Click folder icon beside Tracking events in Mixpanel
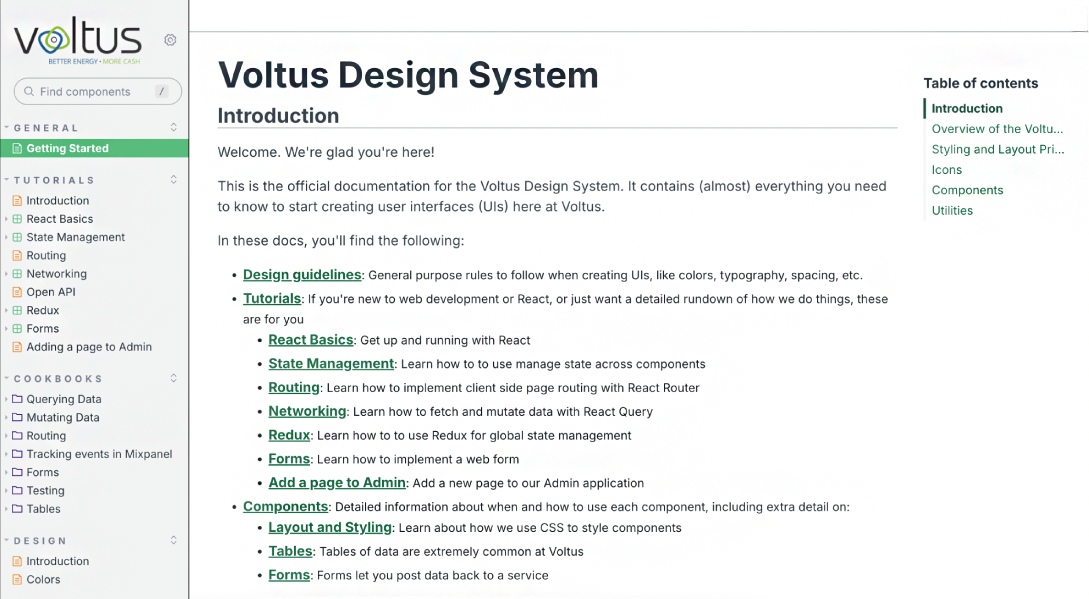1089x599 pixels. [17, 454]
